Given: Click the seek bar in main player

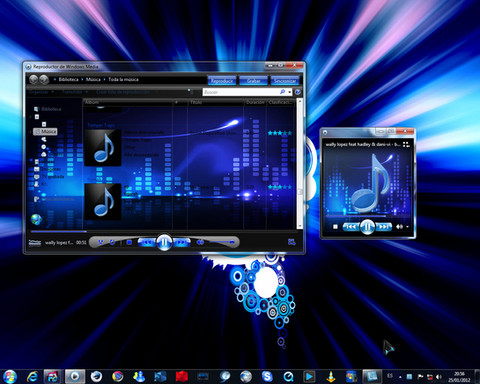Looking at the screenshot, I should point(163,231).
